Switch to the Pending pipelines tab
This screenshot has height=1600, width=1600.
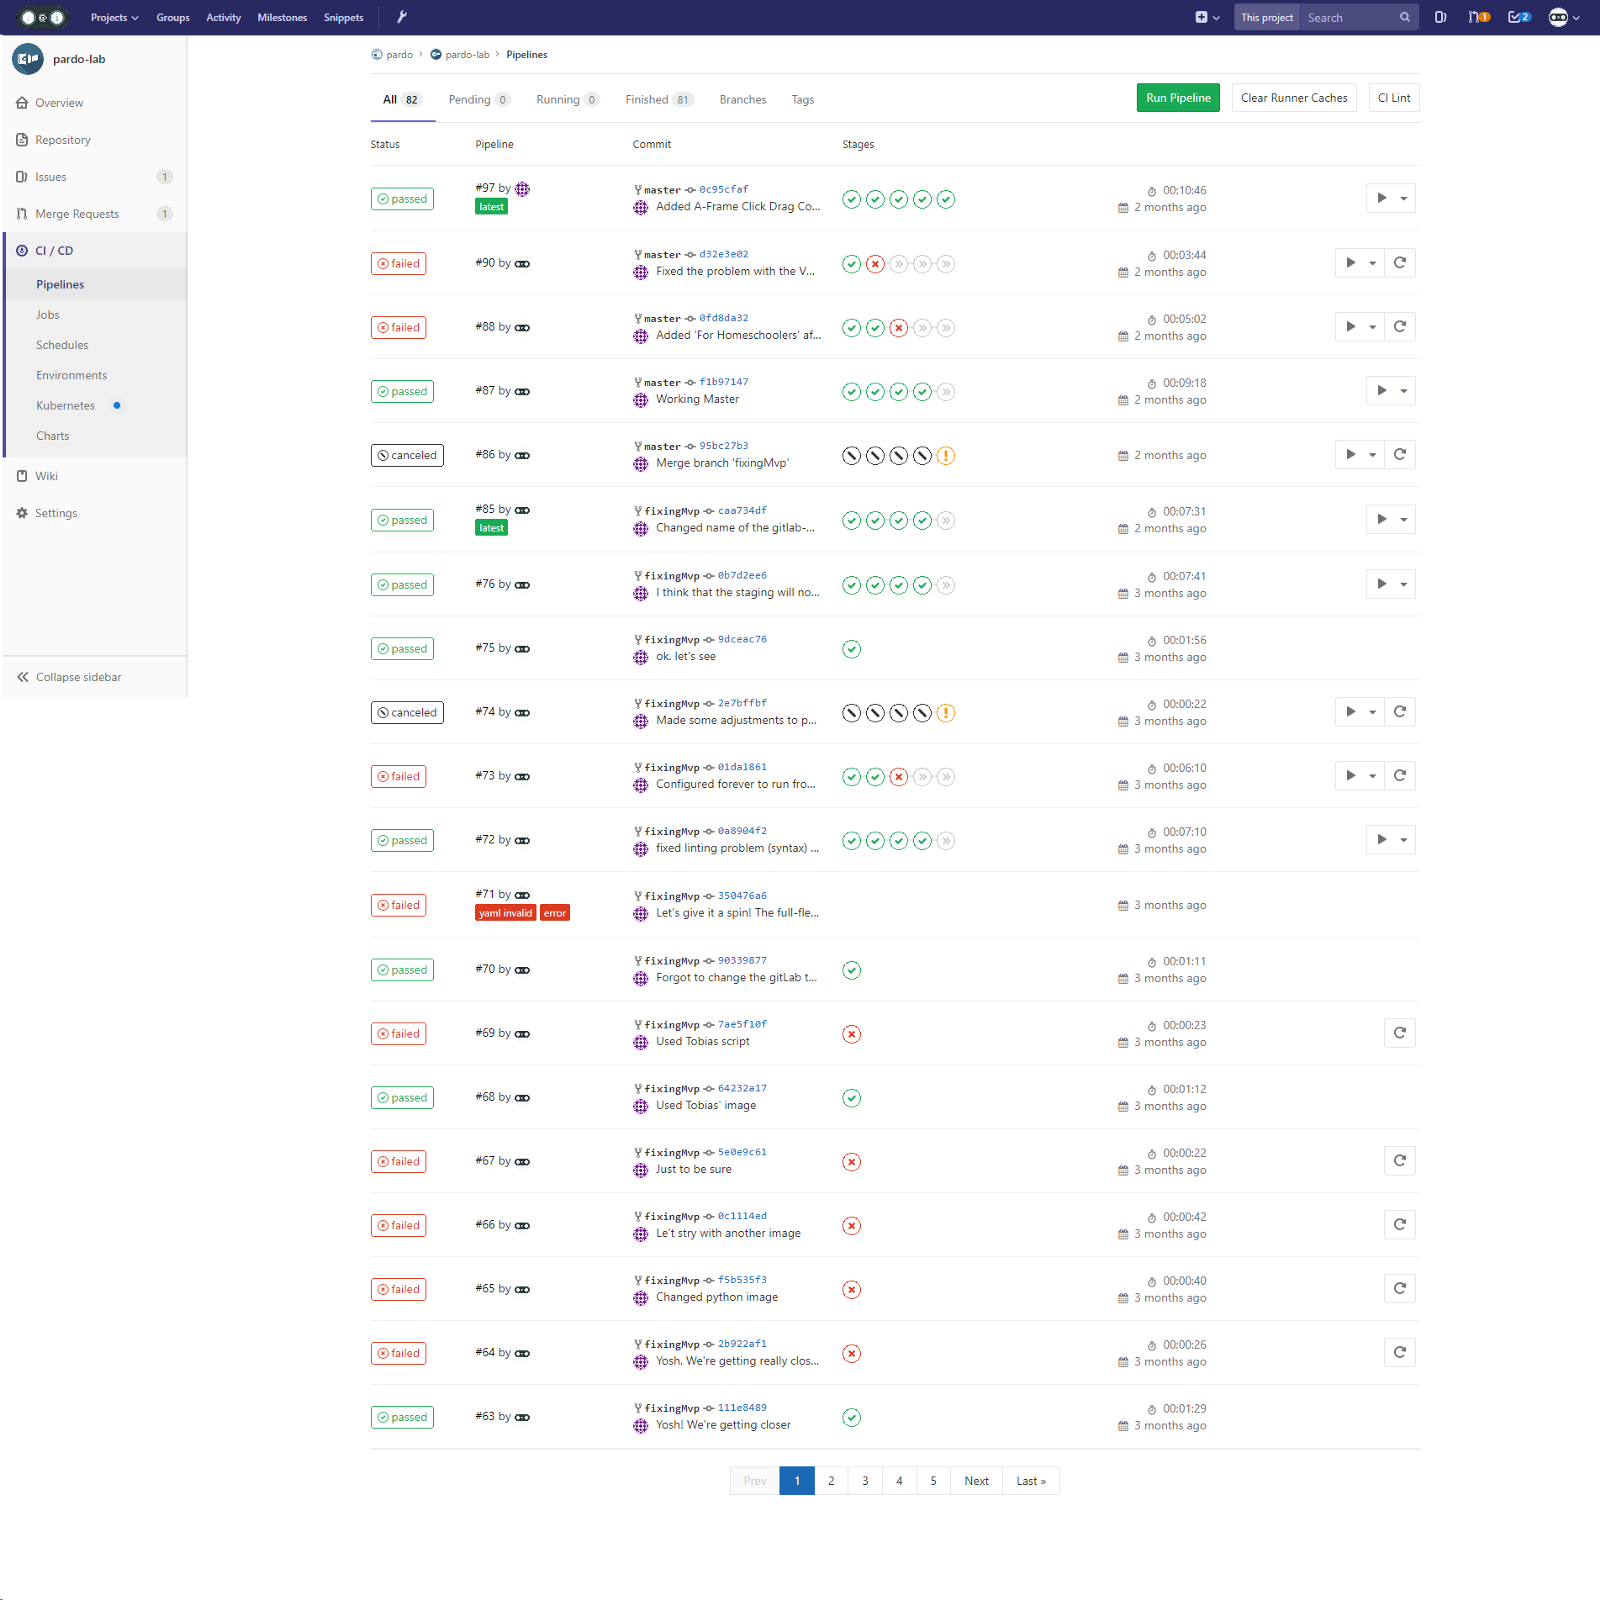pos(479,100)
